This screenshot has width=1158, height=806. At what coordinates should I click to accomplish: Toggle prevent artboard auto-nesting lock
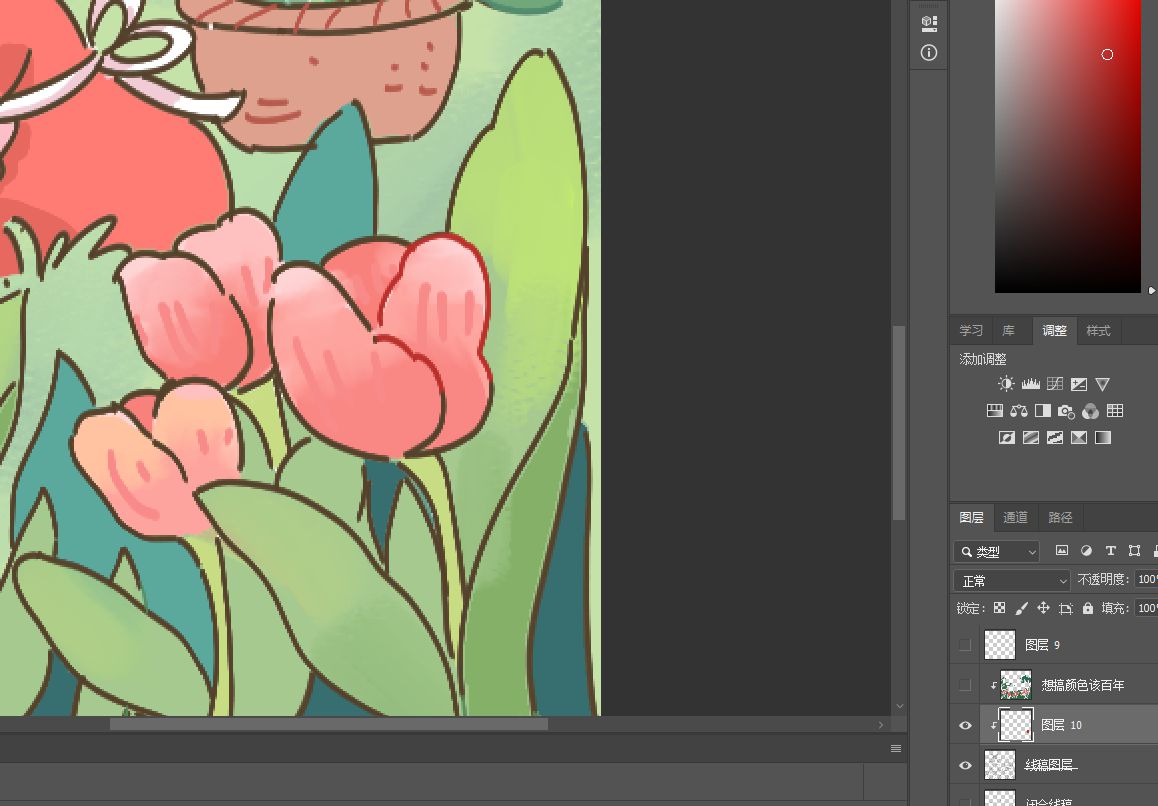pos(1066,608)
